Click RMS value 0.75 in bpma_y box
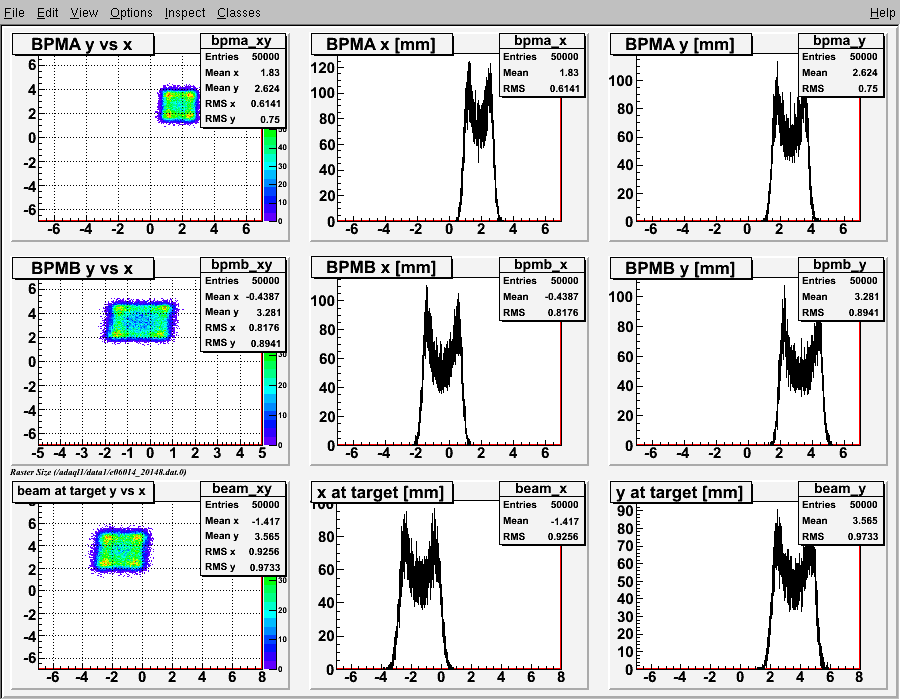 [868, 89]
